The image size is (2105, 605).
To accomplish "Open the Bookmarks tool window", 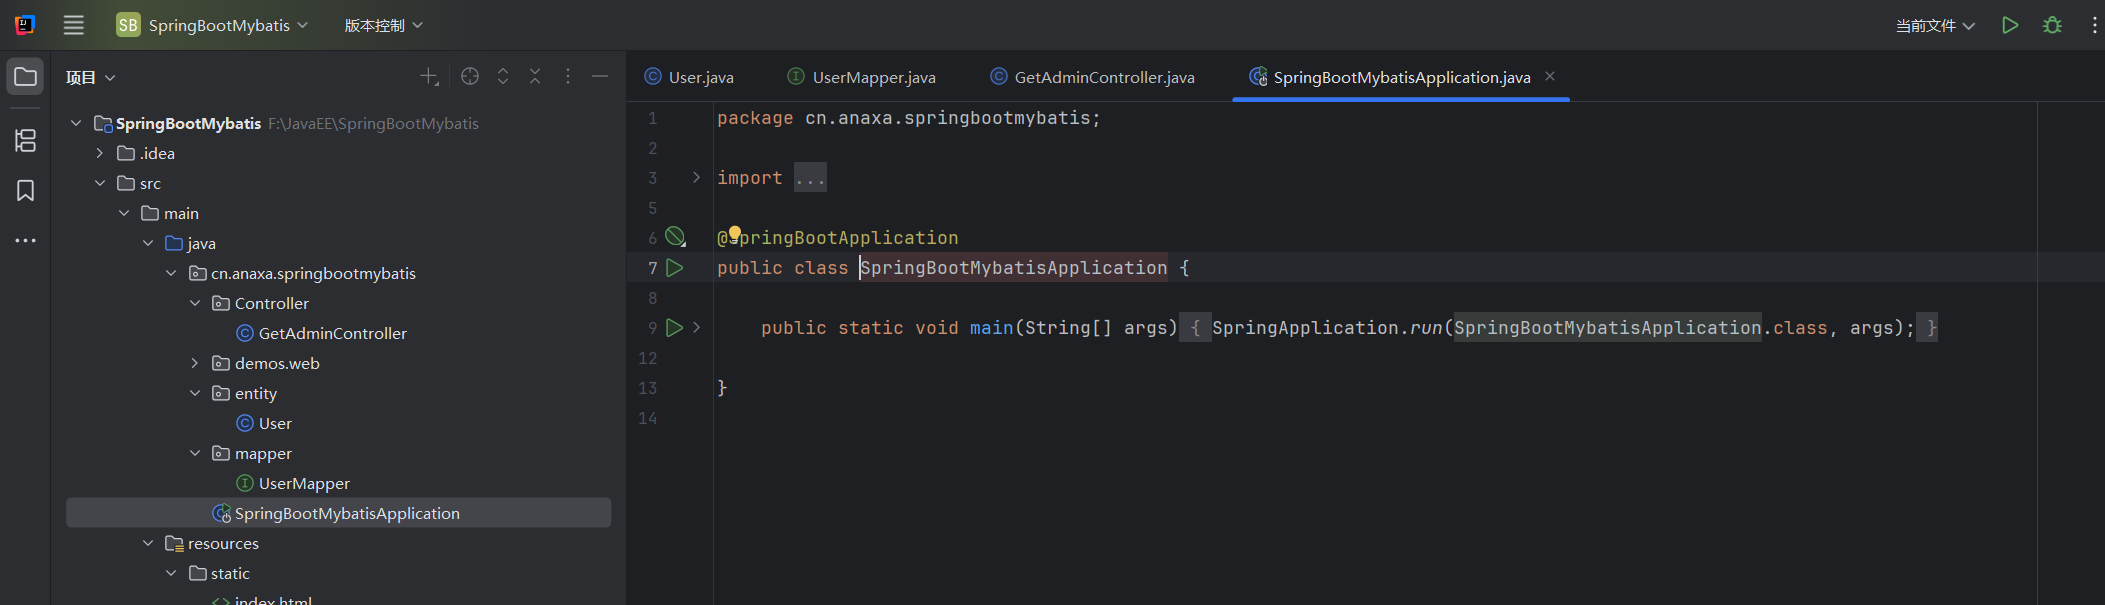I will pyautogui.click(x=25, y=191).
